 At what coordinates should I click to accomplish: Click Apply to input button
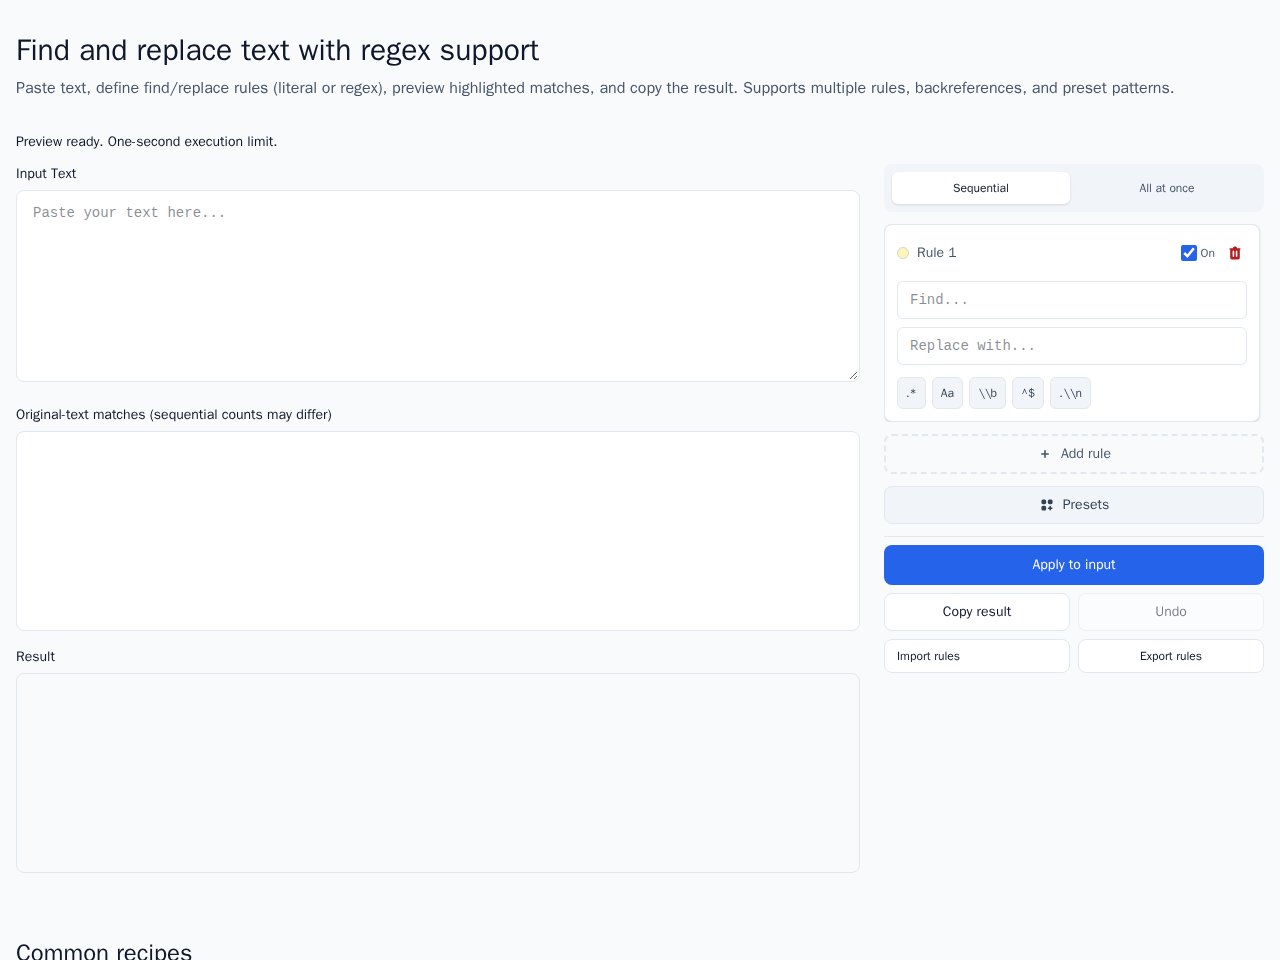point(1074,565)
